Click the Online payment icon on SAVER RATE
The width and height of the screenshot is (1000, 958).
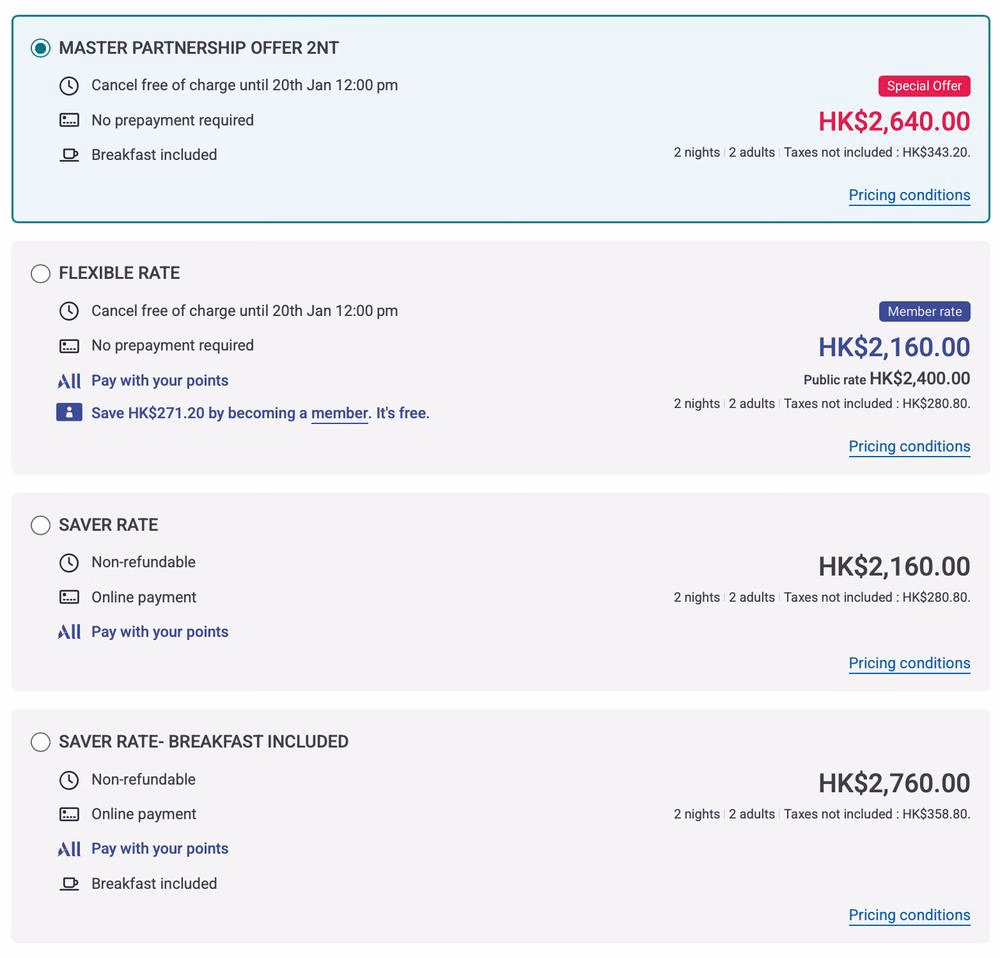(69, 597)
